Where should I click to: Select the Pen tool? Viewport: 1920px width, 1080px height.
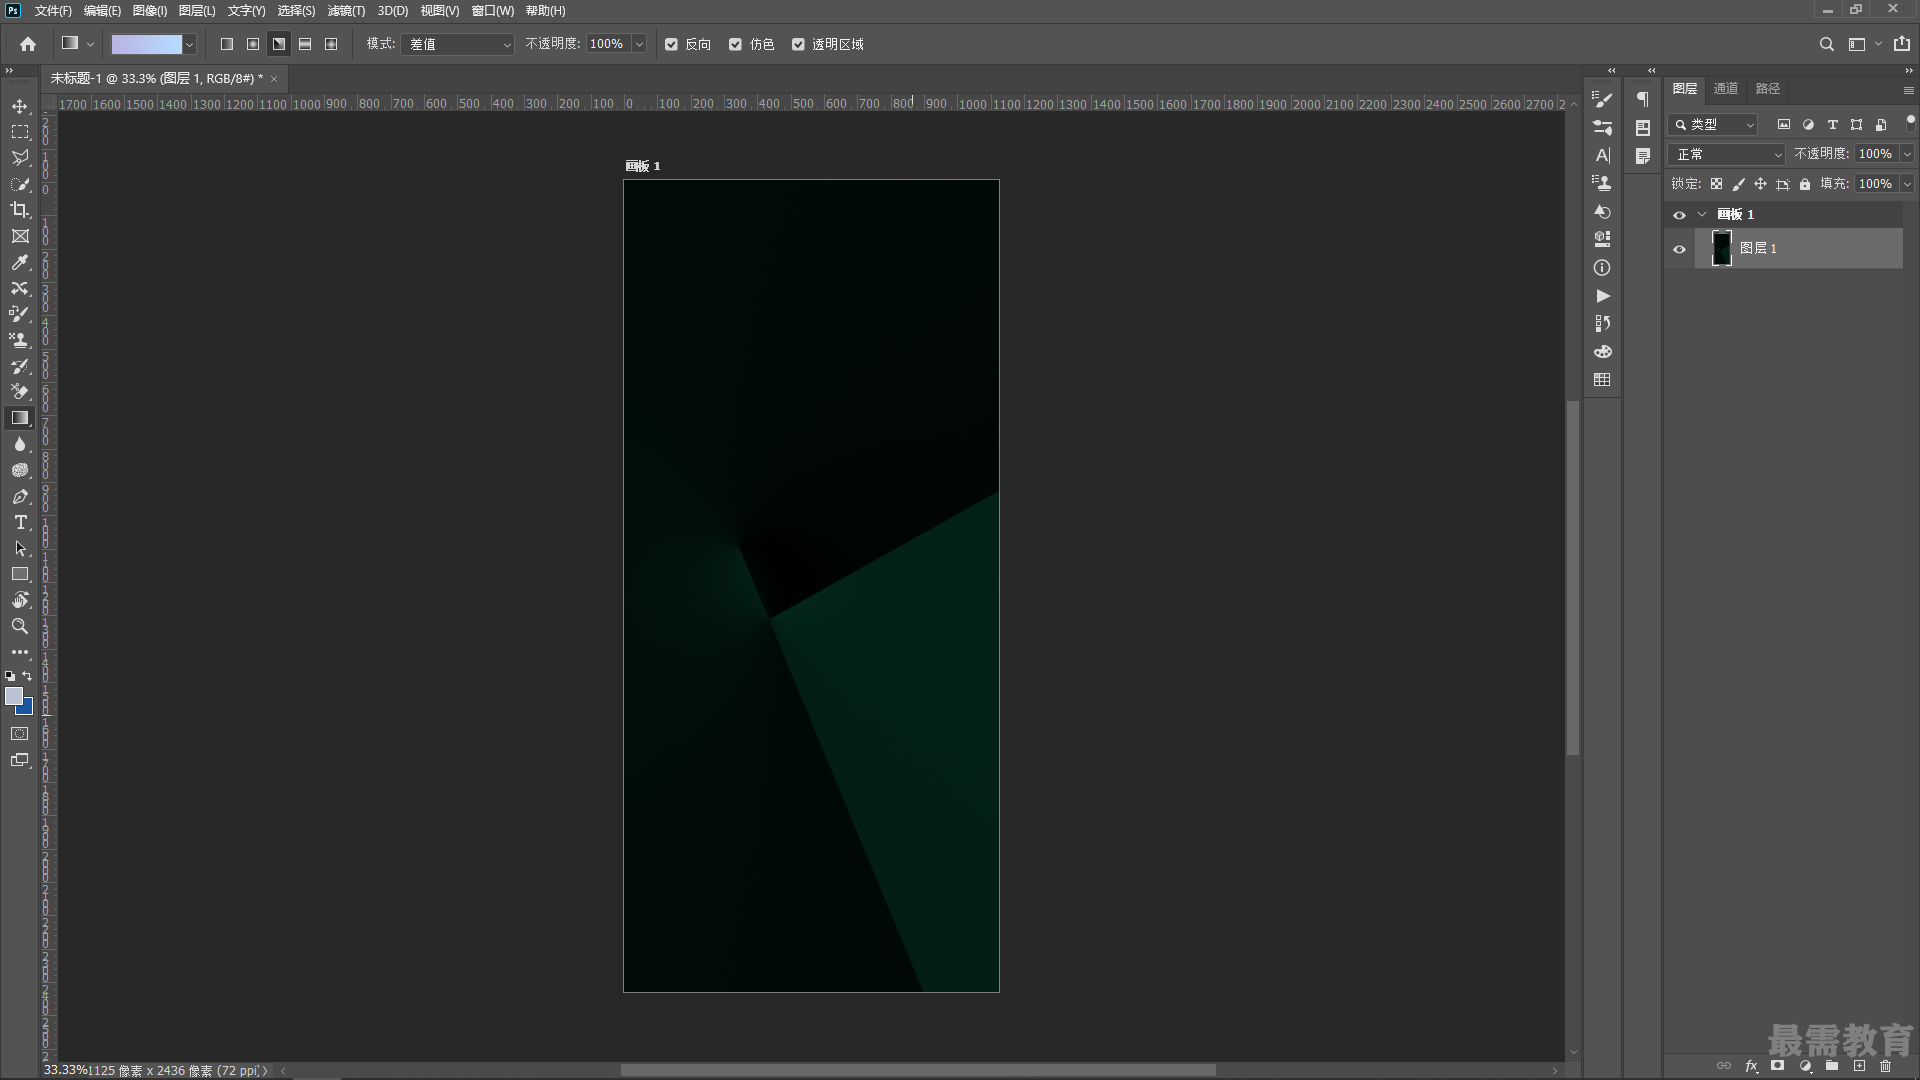pyautogui.click(x=20, y=496)
